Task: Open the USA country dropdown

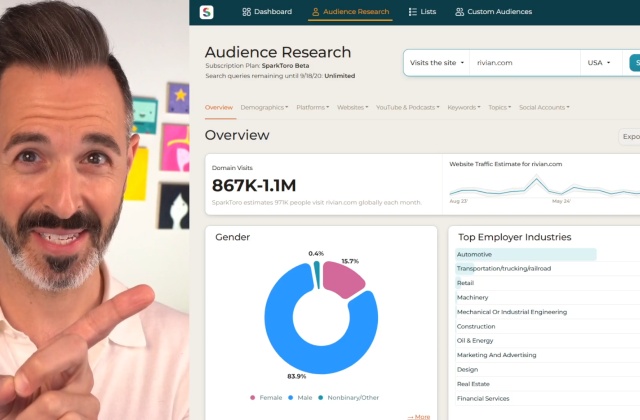Action: (x=599, y=63)
